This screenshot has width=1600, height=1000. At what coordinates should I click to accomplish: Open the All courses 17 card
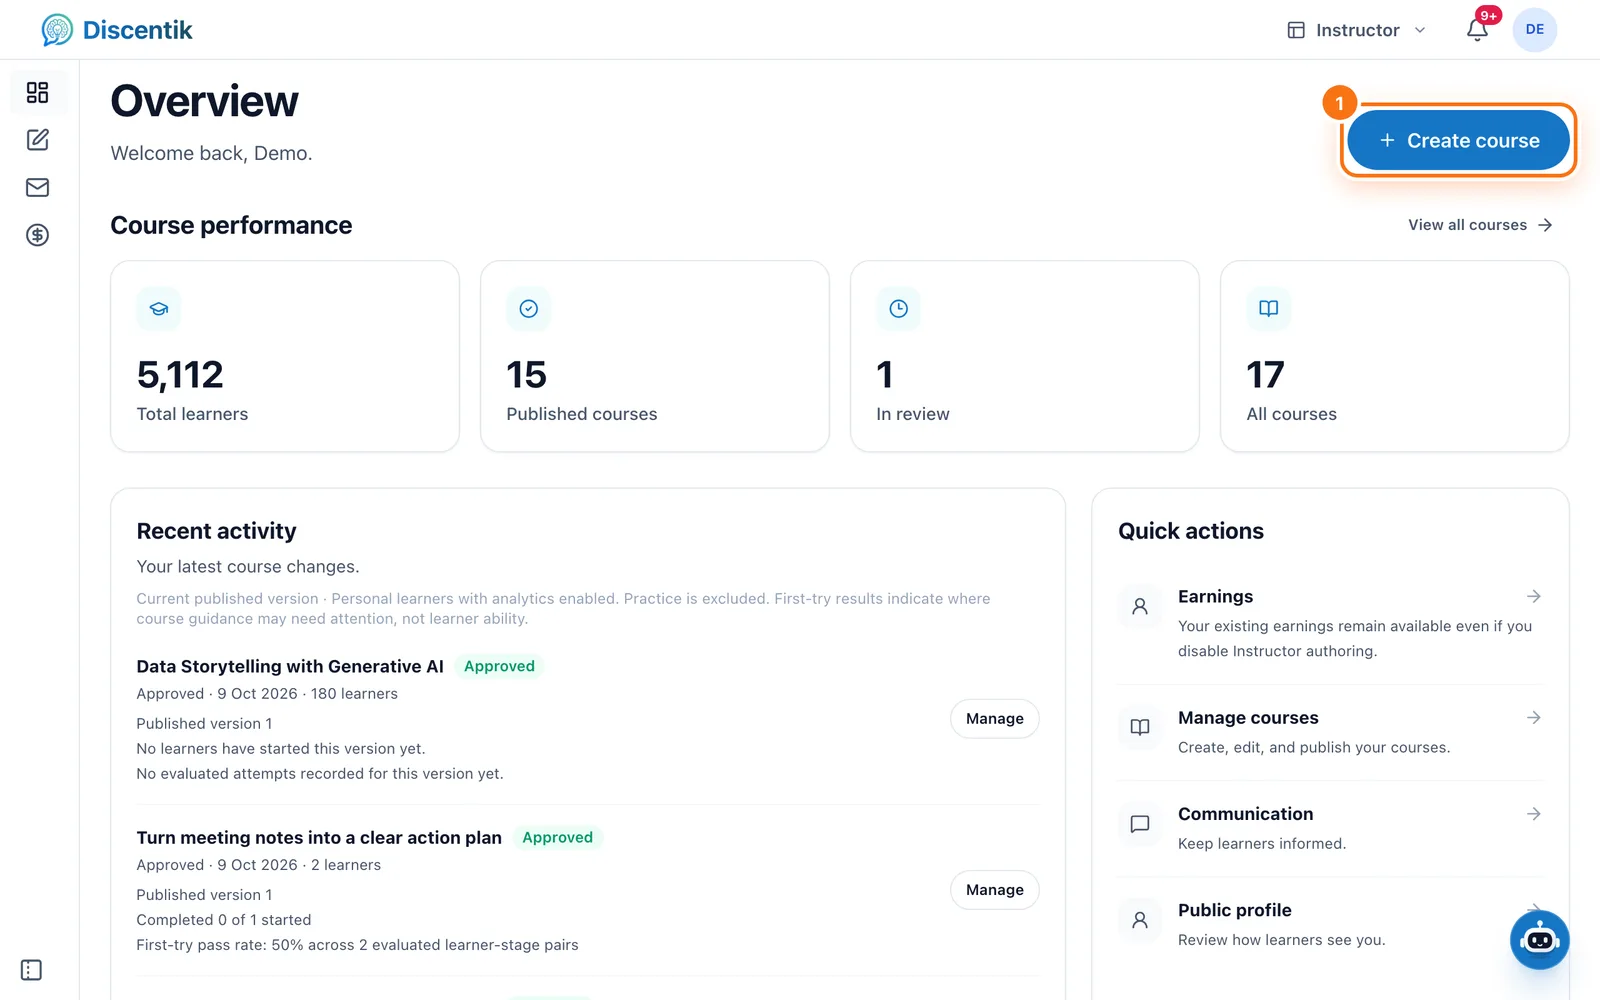click(1395, 357)
